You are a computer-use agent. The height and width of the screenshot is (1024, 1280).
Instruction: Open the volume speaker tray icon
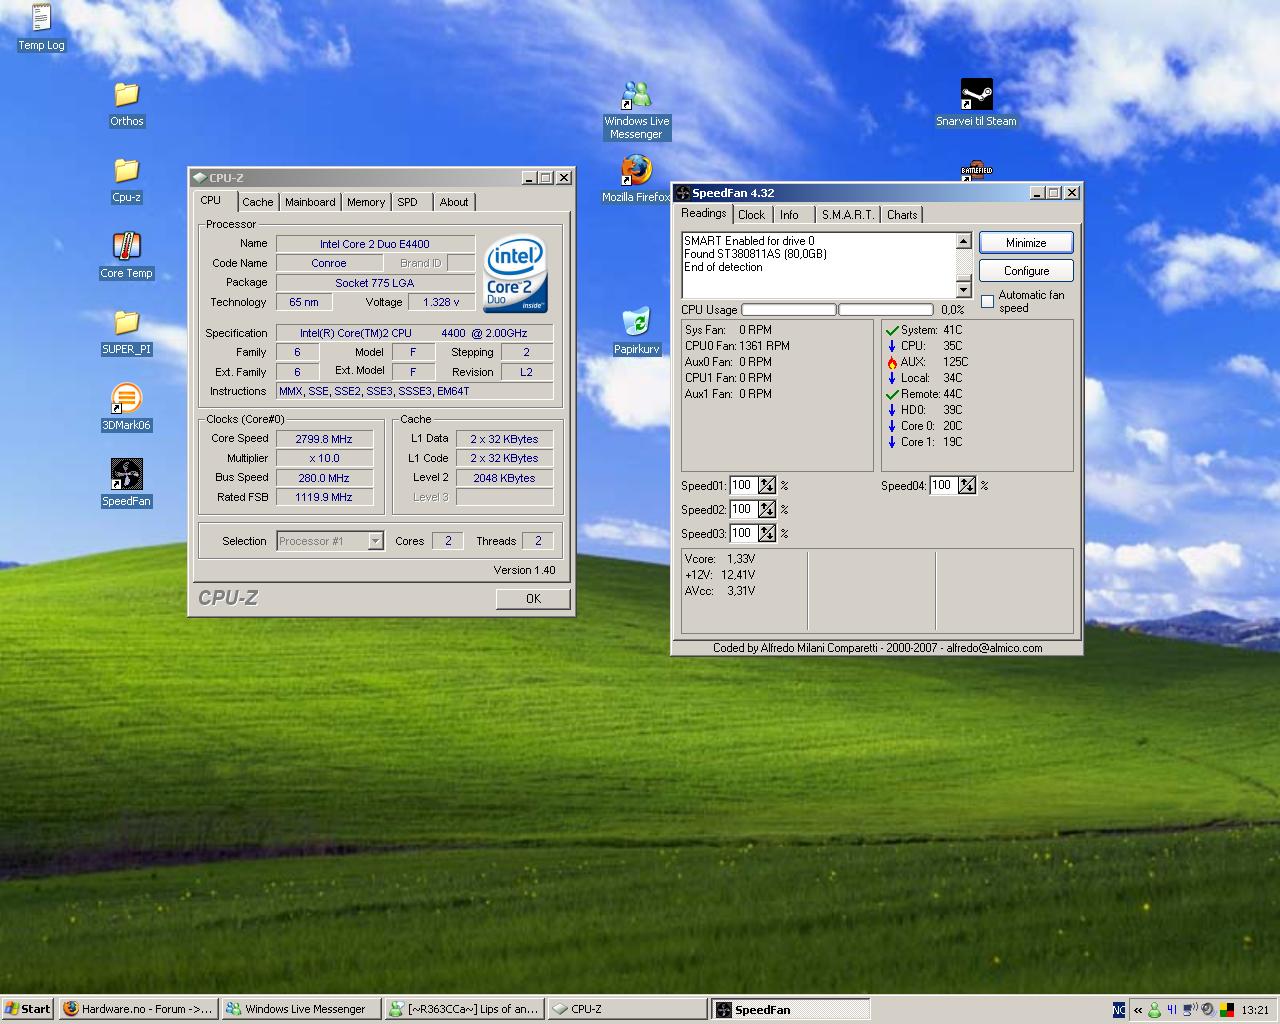pyautogui.click(x=1207, y=1010)
